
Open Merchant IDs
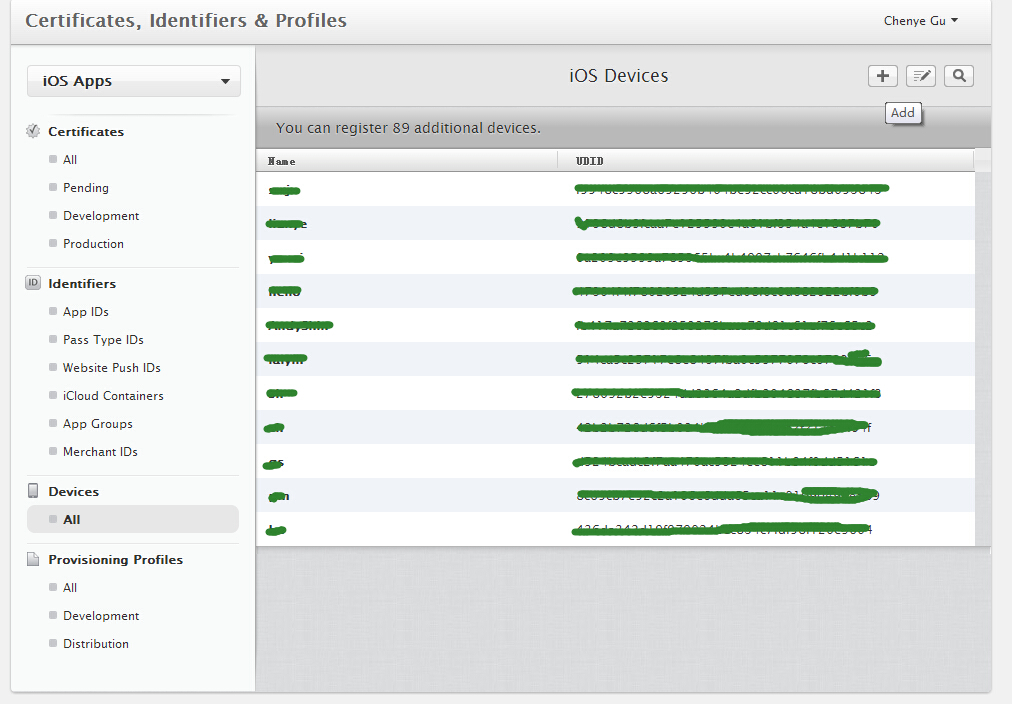click(100, 452)
